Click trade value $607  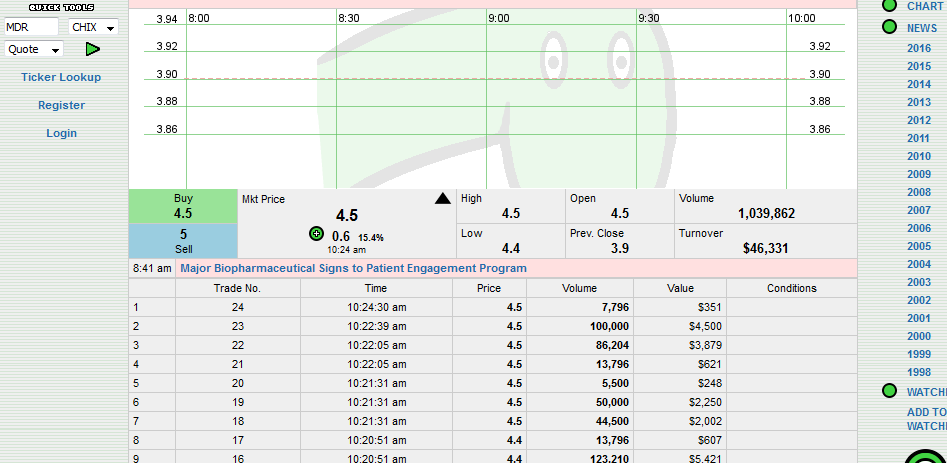710,441
